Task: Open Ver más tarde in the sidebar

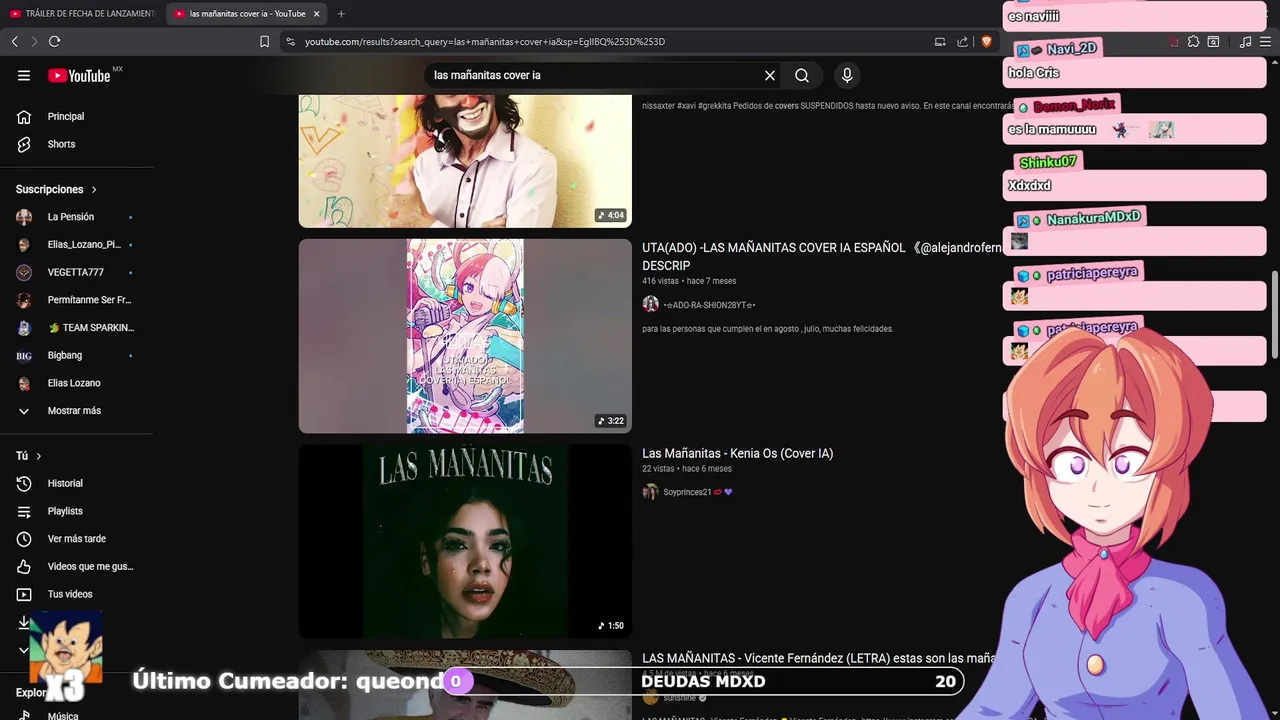Action: coord(77,539)
